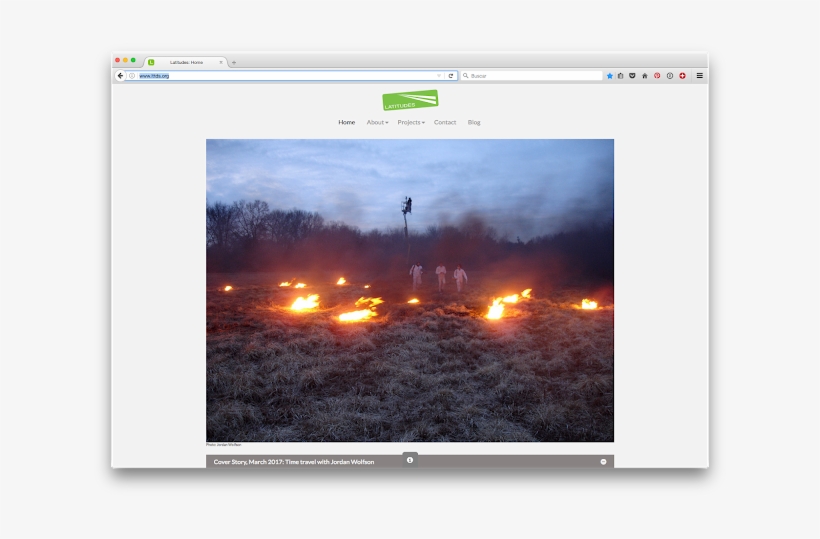
Task: Bookmark this page with the blue star
Action: pos(610,76)
